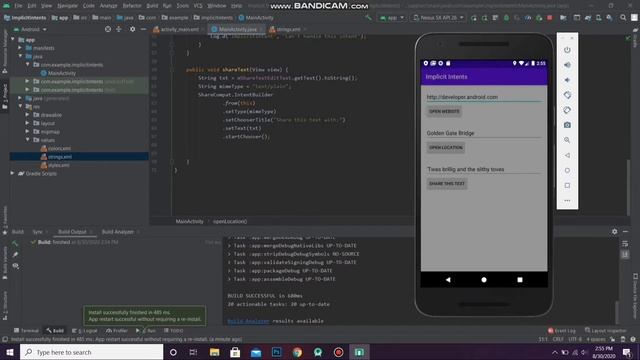The height and width of the screenshot is (360, 640).
Task: Open the Android view dropdown
Action: tap(31, 29)
